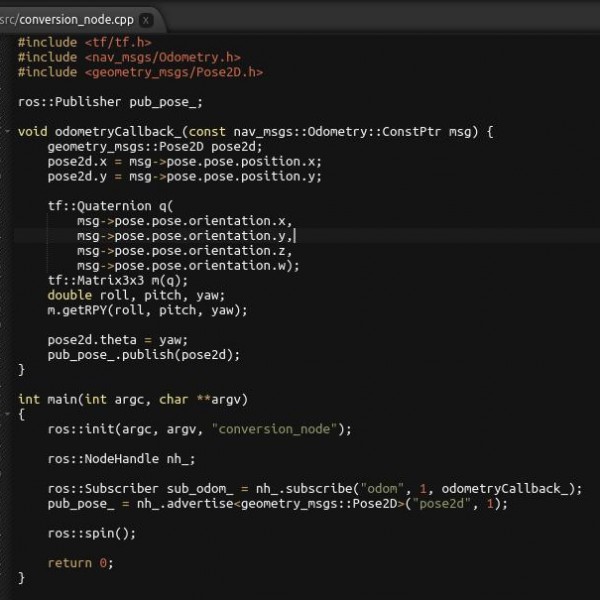Click the '<geometry_msgs/Pose2D.h>' include path
Image resolution: width=600 pixels, height=600 pixels.
[174, 72]
